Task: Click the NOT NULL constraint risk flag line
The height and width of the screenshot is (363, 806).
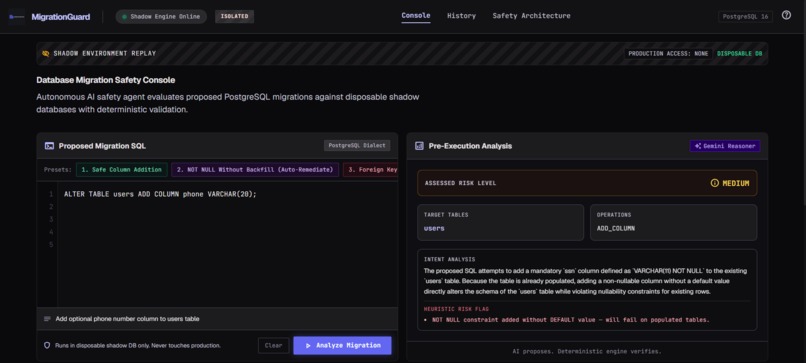Action: 571,320
